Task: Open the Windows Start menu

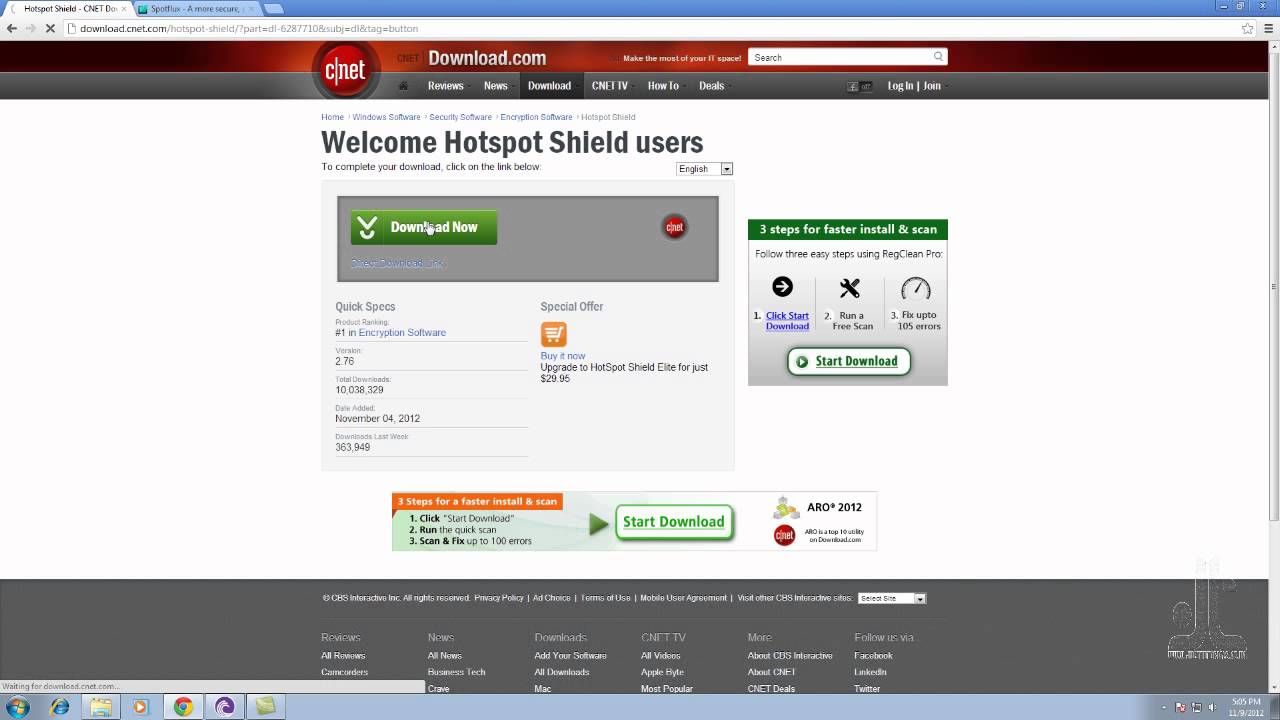Action: click(x=18, y=707)
